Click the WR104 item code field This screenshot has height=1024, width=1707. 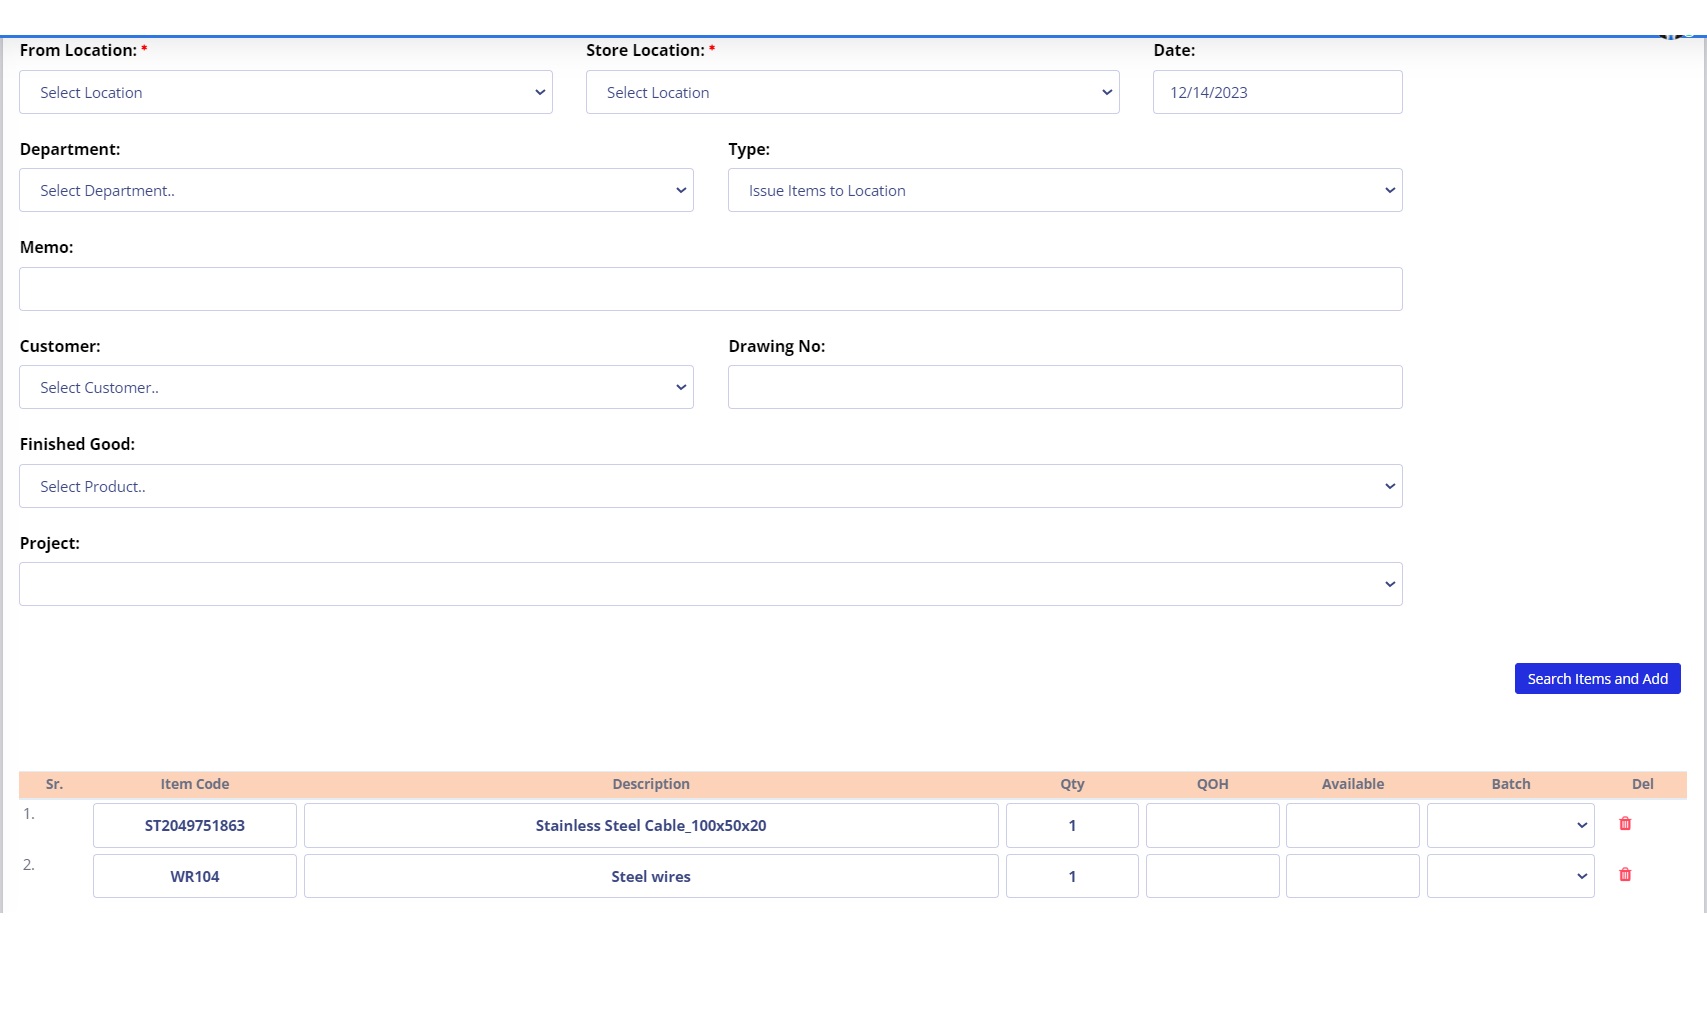click(195, 876)
